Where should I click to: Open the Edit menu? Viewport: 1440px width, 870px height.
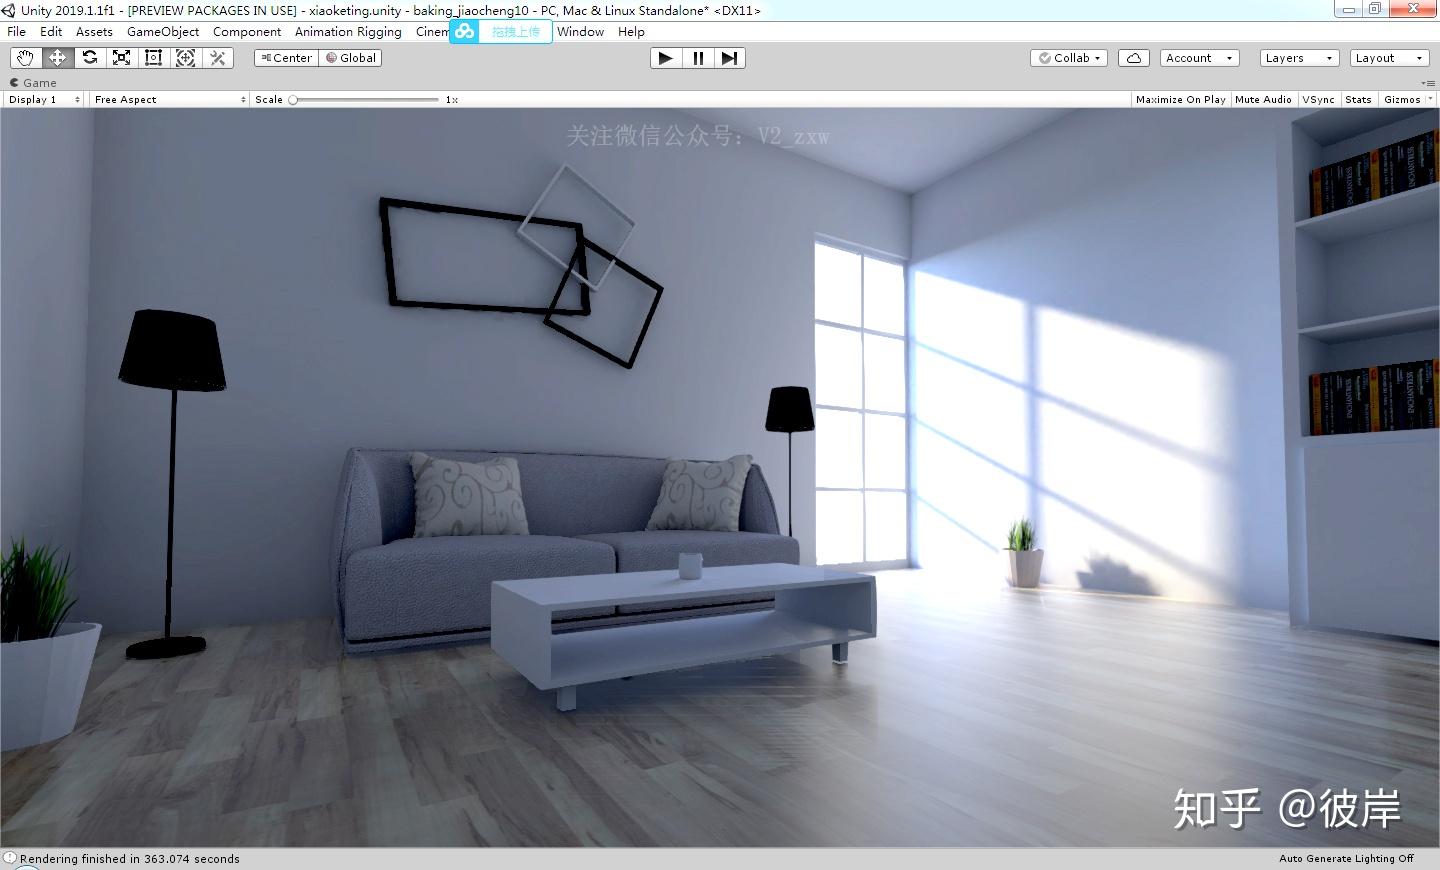pos(51,32)
